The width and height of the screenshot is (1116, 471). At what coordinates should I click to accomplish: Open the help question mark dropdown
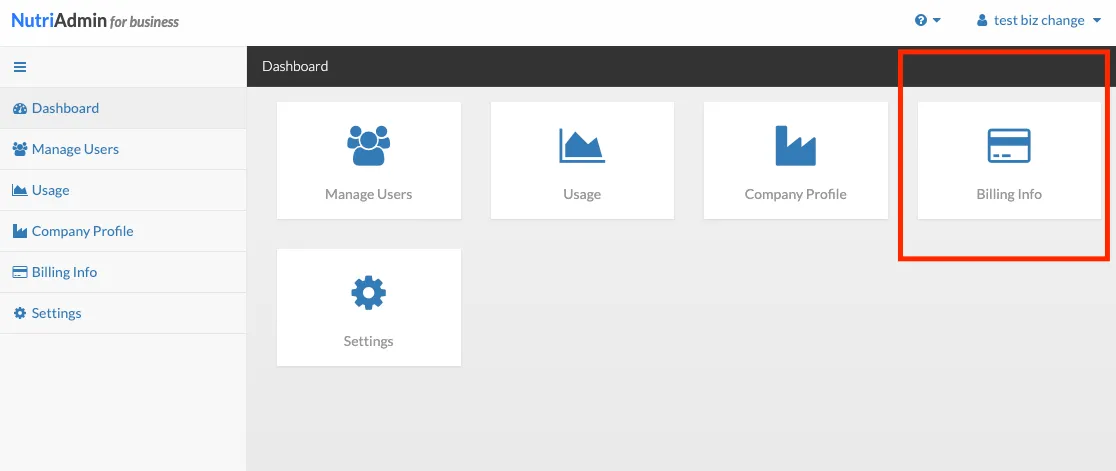(x=927, y=21)
